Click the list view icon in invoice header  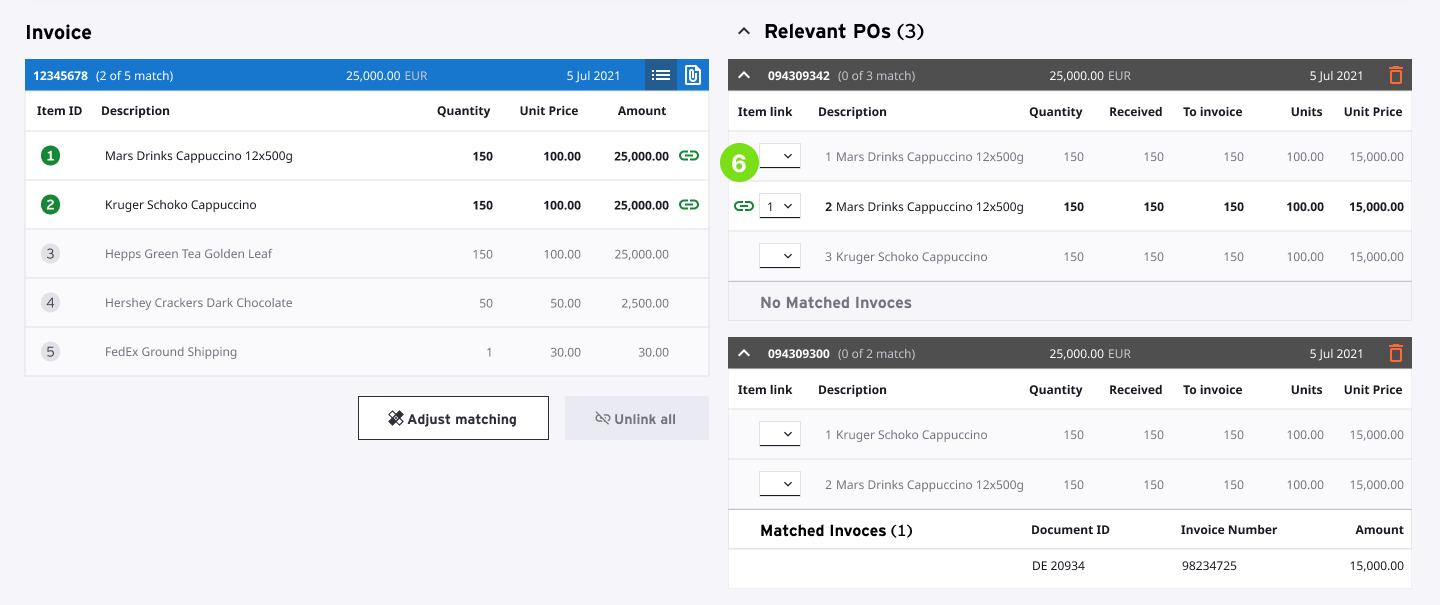point(661,75)
